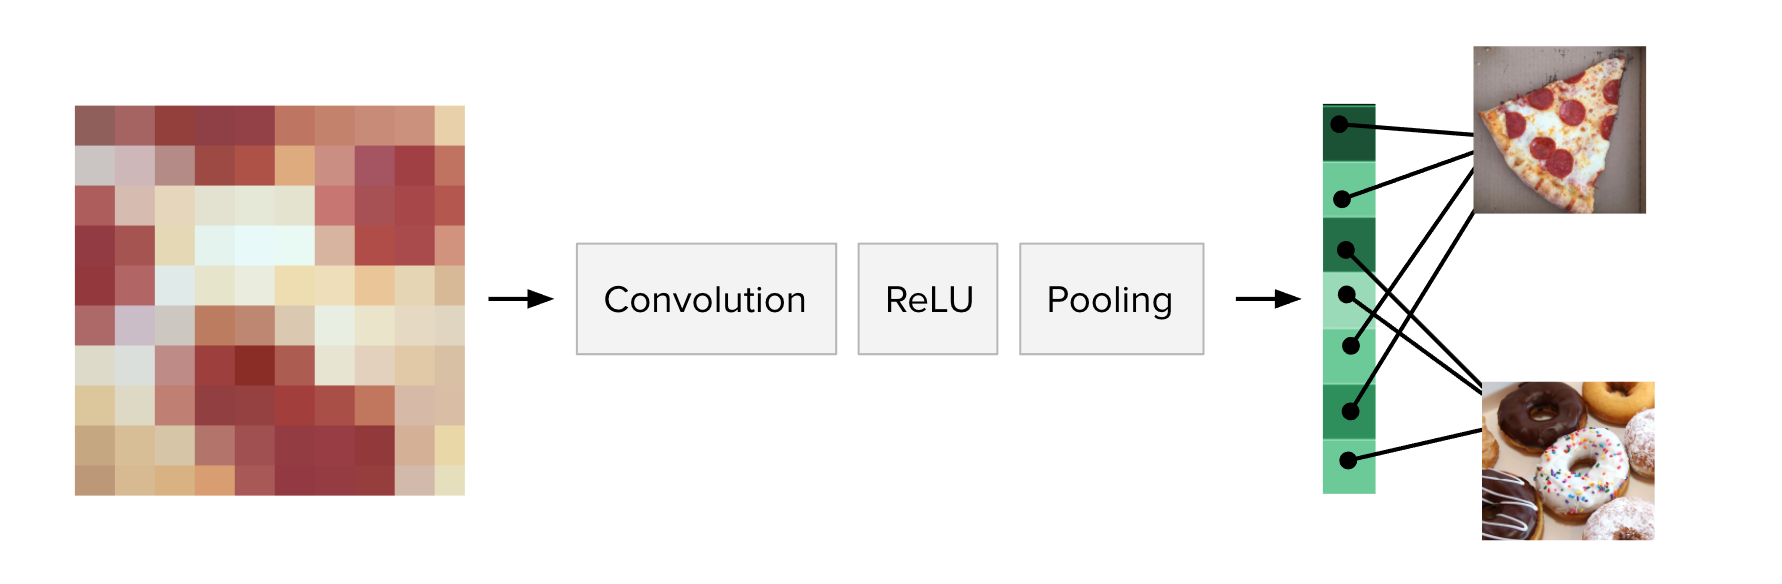Click the fifth light green vector cell
The width and height of the screenshot is (1782, 584).
(x=1349, y=357)
